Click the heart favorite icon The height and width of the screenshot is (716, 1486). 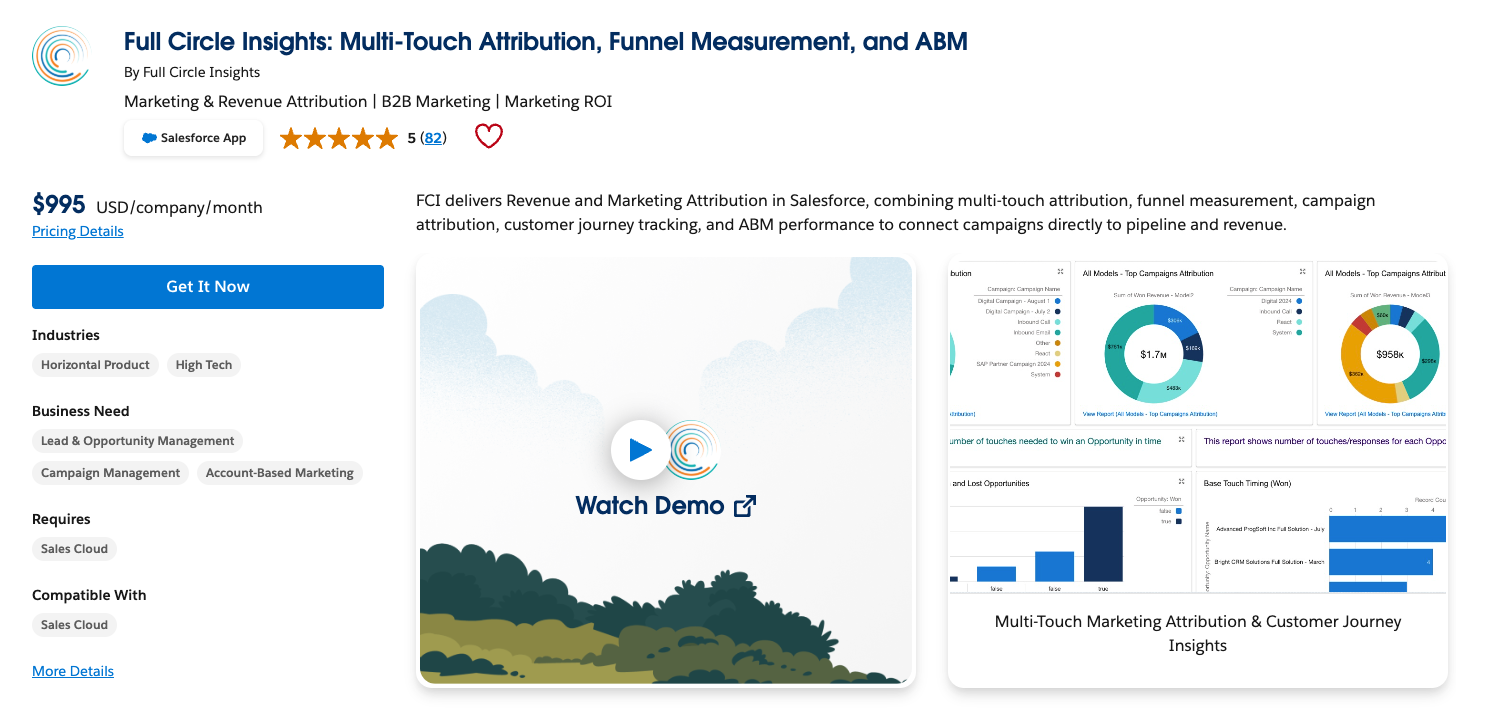coord(488,137)
